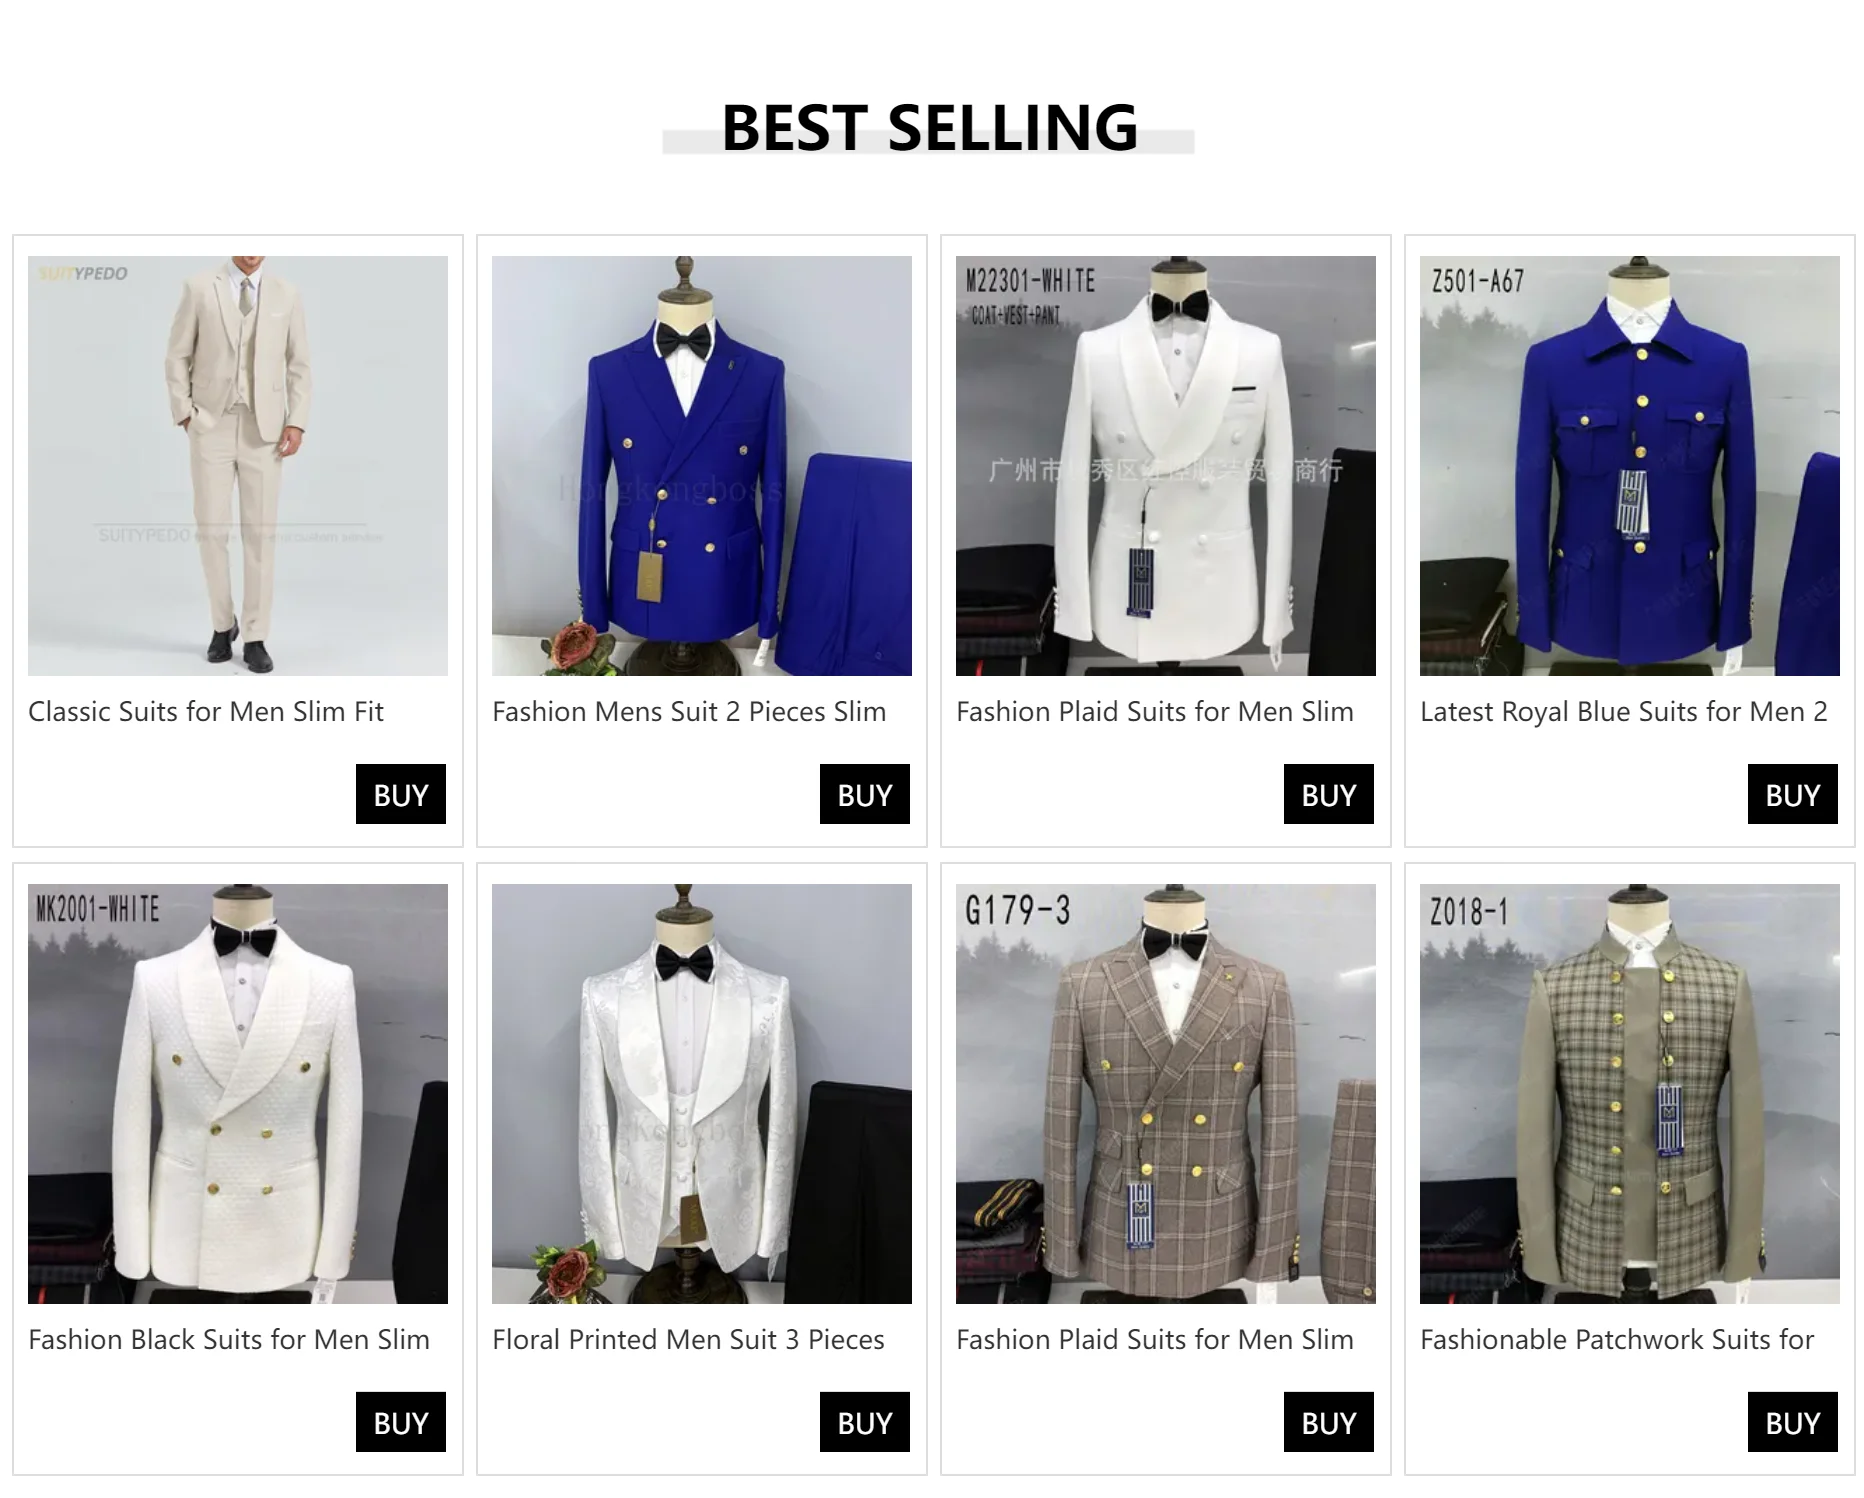The height and width of the screenshot is (1498, 1864).
Task: Open the Classic Suits for Men Slim Fit link
Action: [x=206, y=712]
